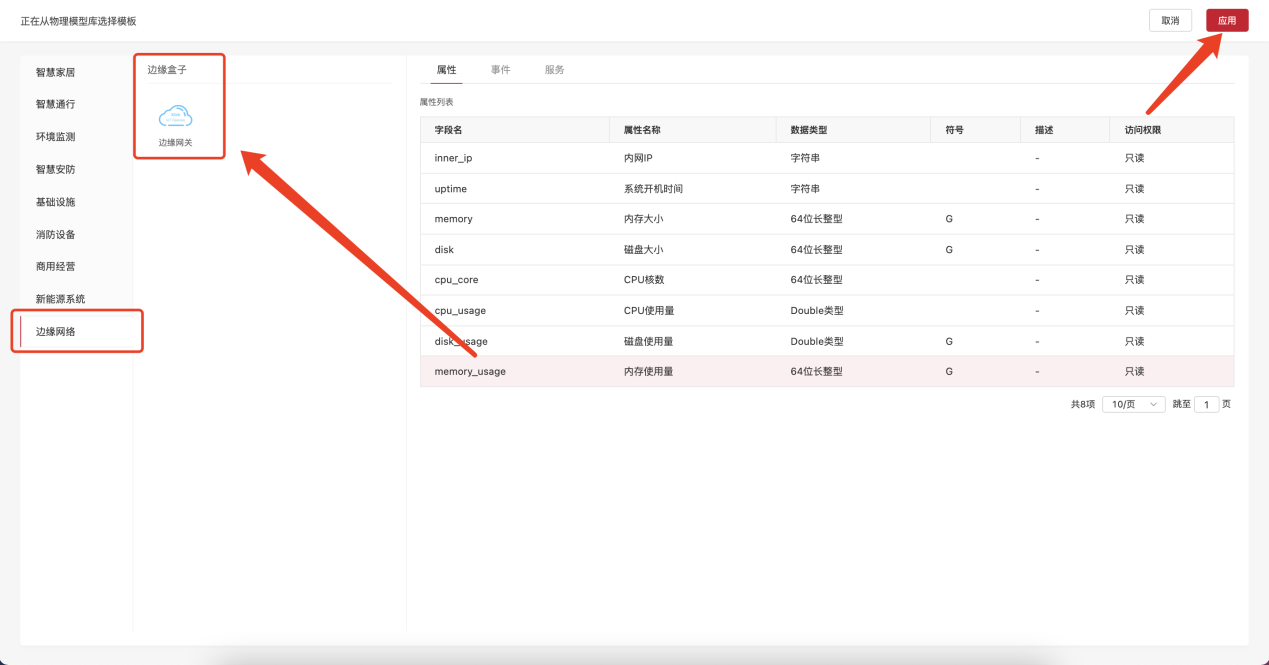Select 基础设施 category

click(x=56, y=202)
